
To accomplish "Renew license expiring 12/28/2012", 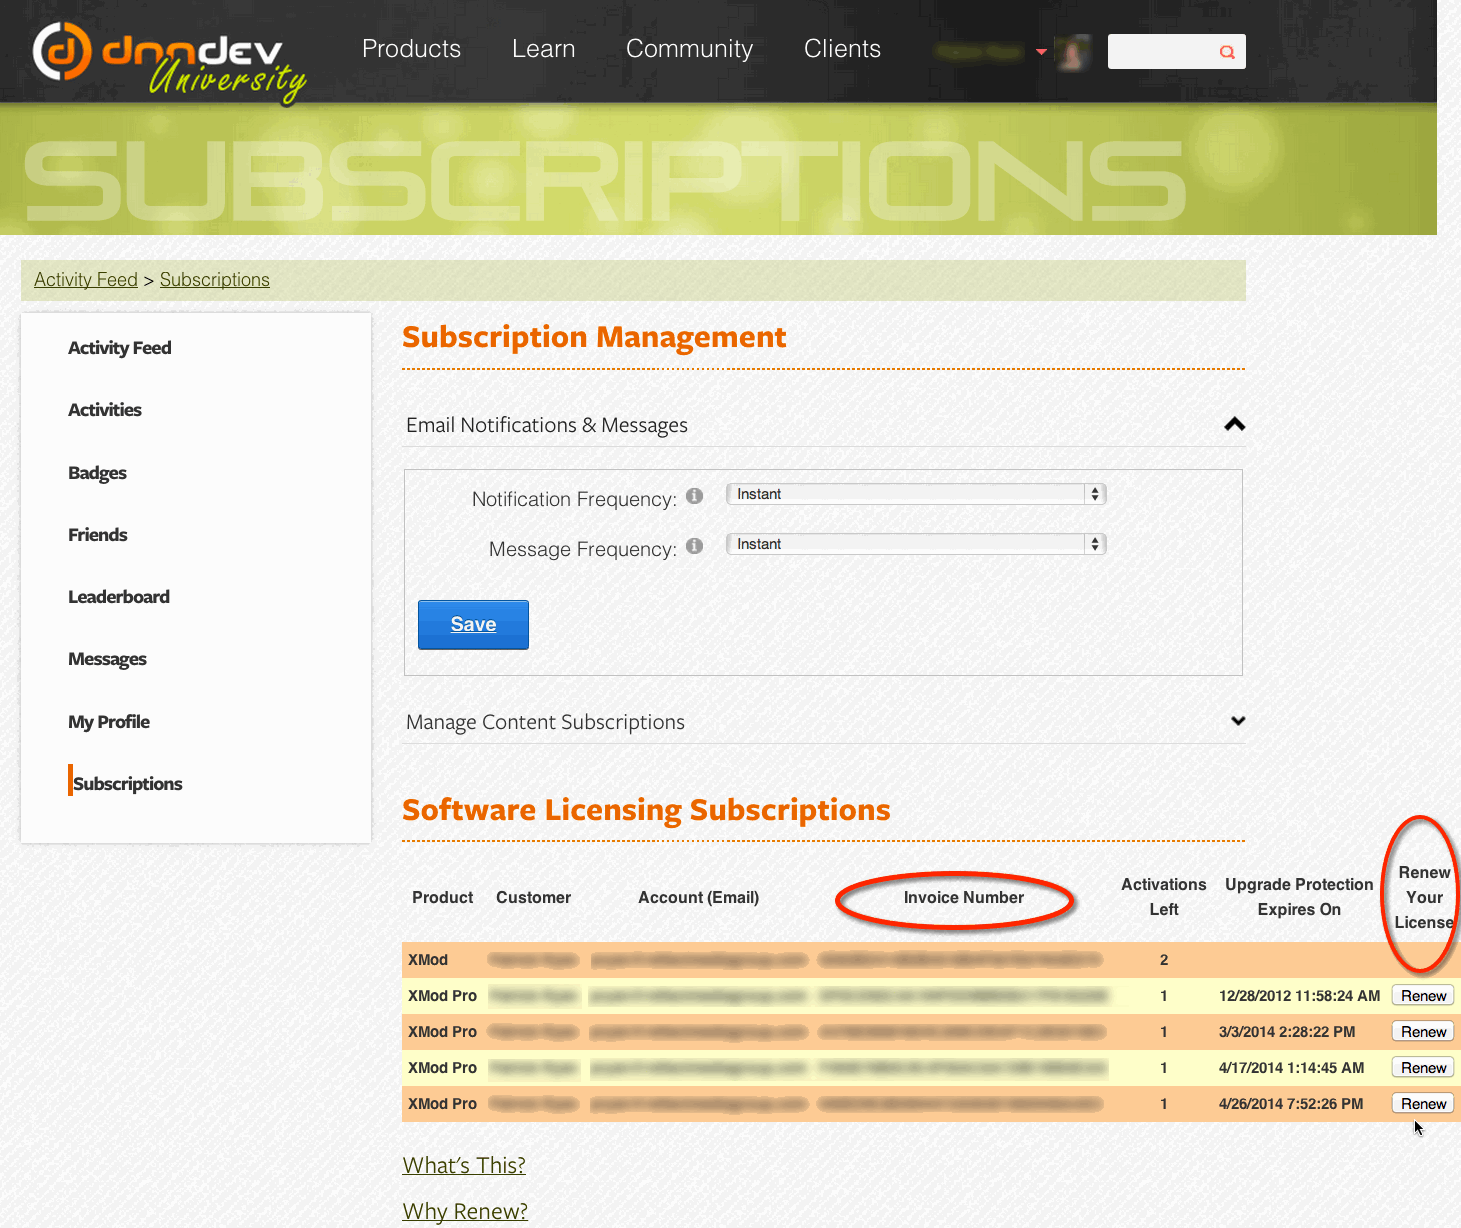I will (1423, 996).
